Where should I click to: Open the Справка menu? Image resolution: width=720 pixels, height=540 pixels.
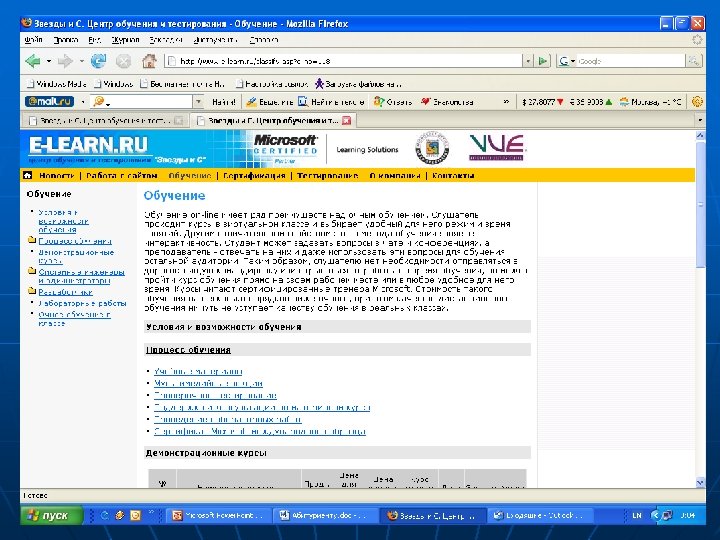[x=264, y=40]
